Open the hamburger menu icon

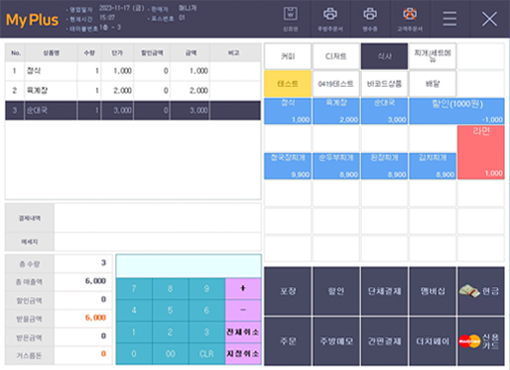[450, 19]
